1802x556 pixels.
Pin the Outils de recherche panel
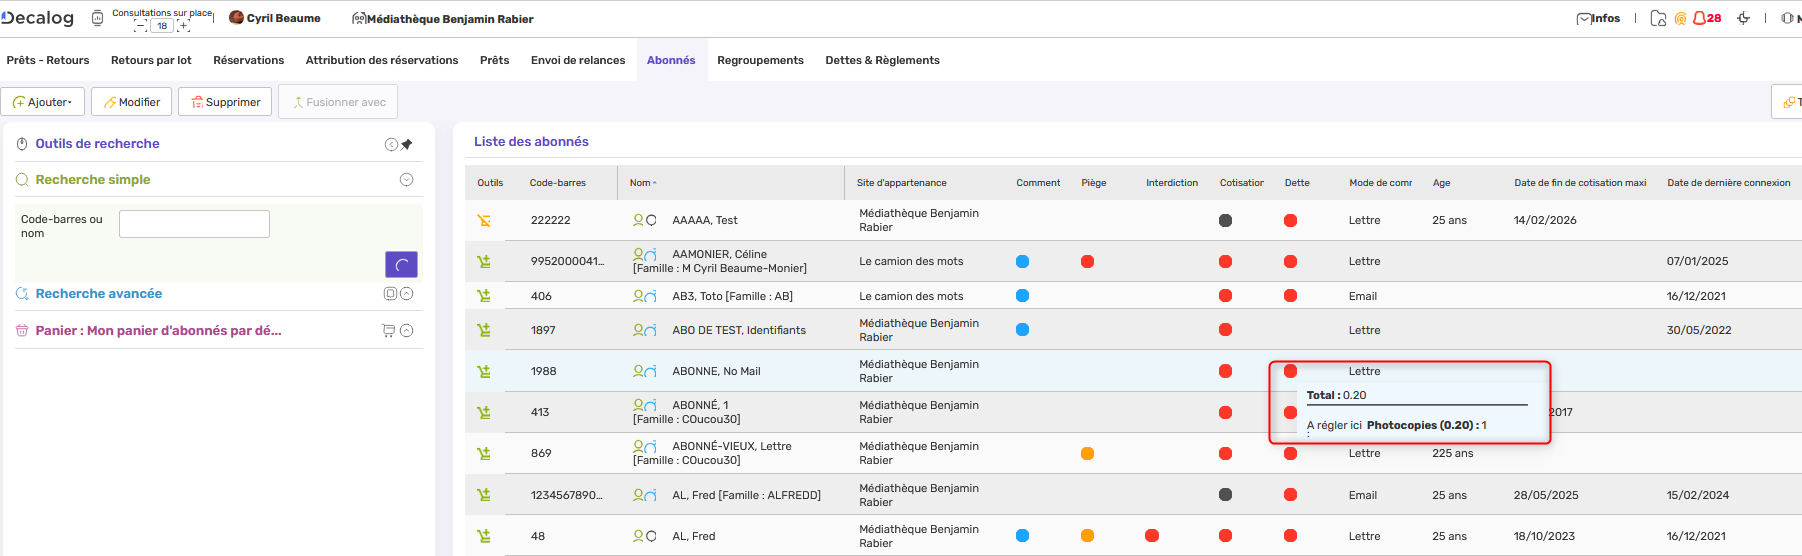407,144
